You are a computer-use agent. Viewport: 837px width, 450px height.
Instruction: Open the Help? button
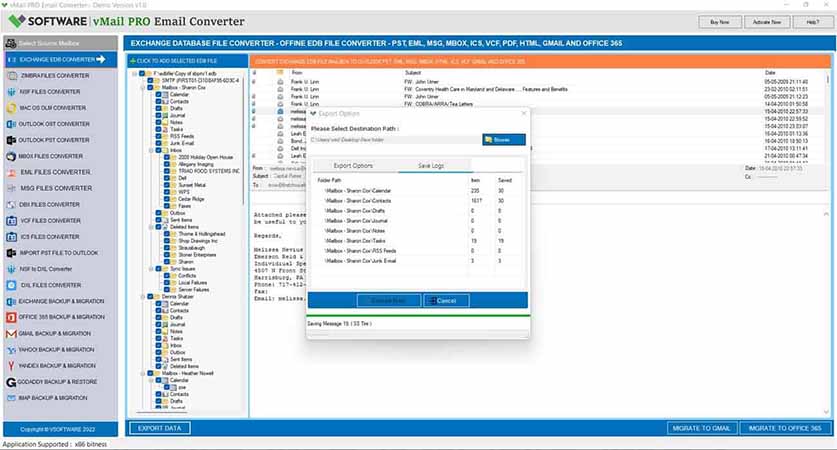(x=813, y=22)
